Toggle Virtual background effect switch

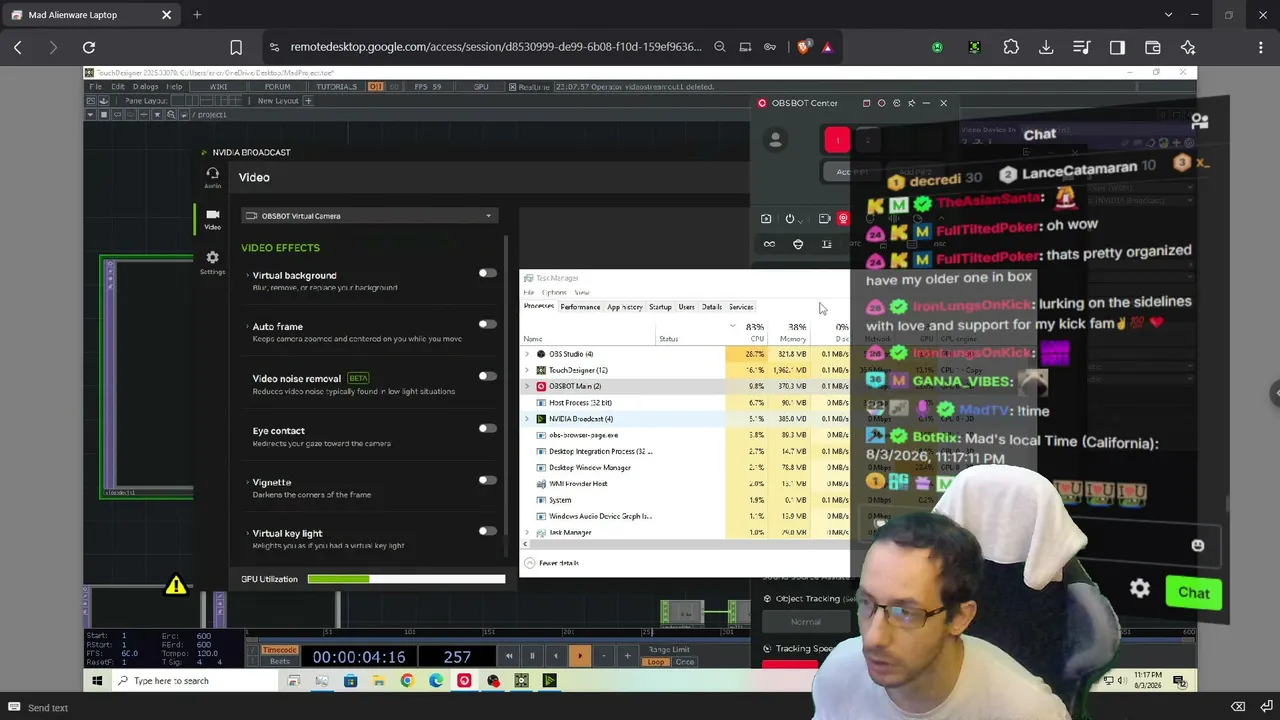tap(487, 273)
